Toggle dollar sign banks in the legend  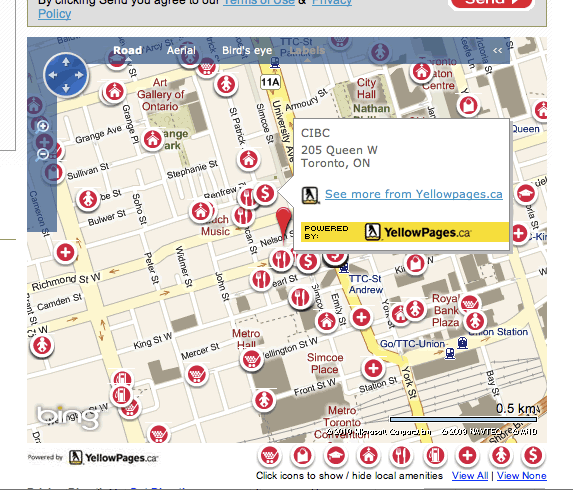tap(533, 456)
